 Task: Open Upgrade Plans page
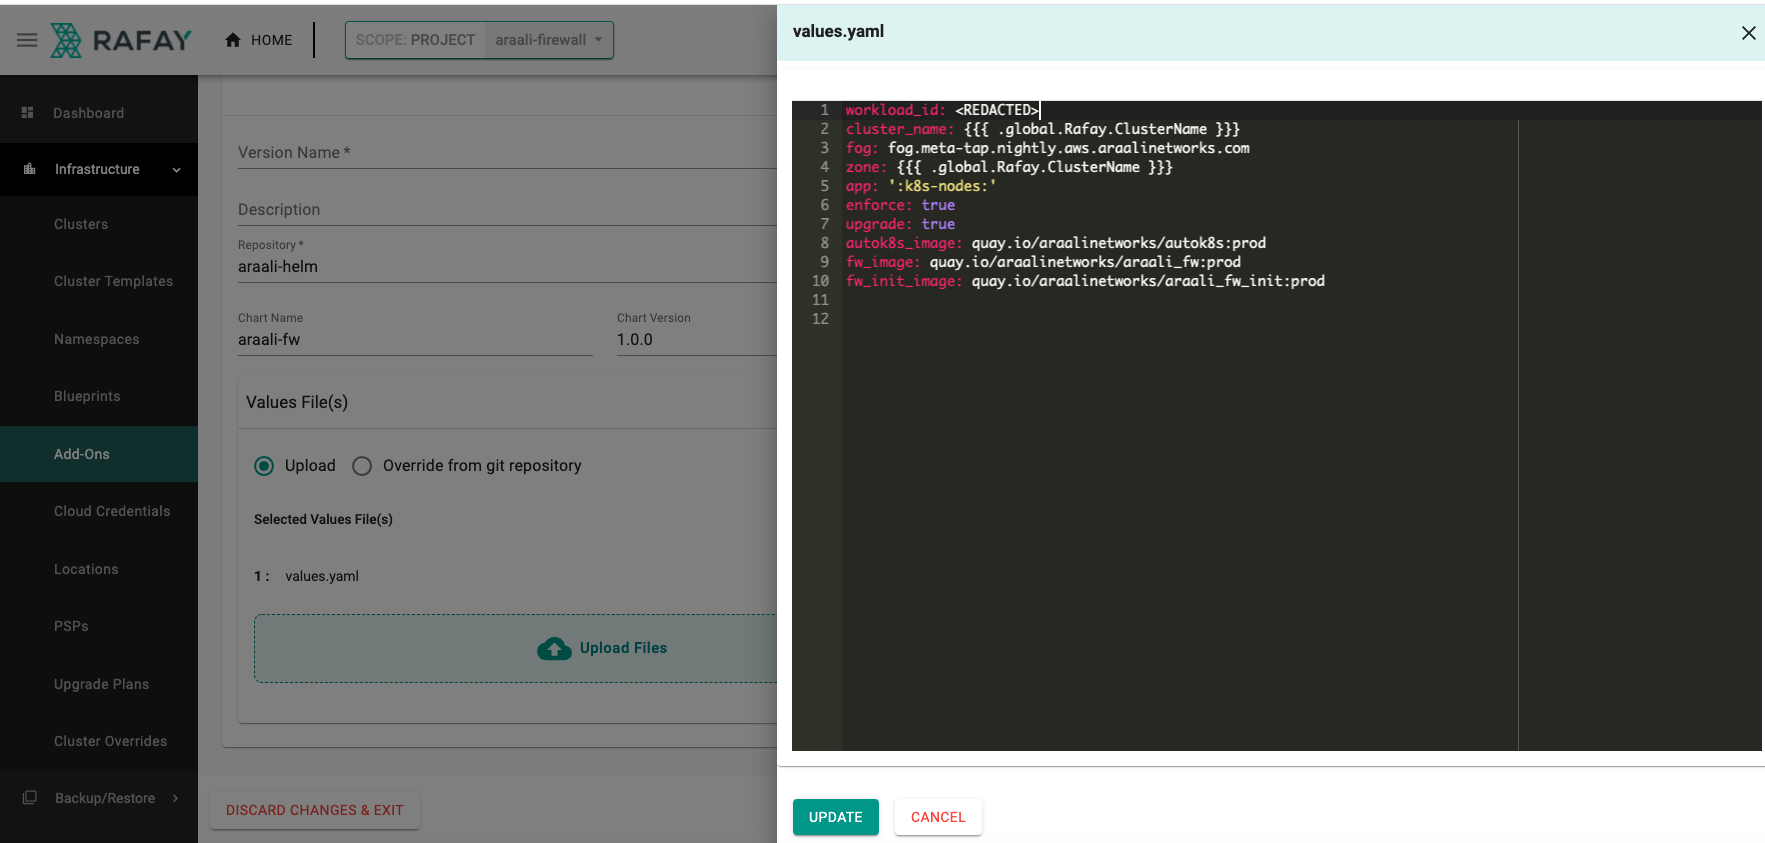pyautogui.click(x=101, y=684)
